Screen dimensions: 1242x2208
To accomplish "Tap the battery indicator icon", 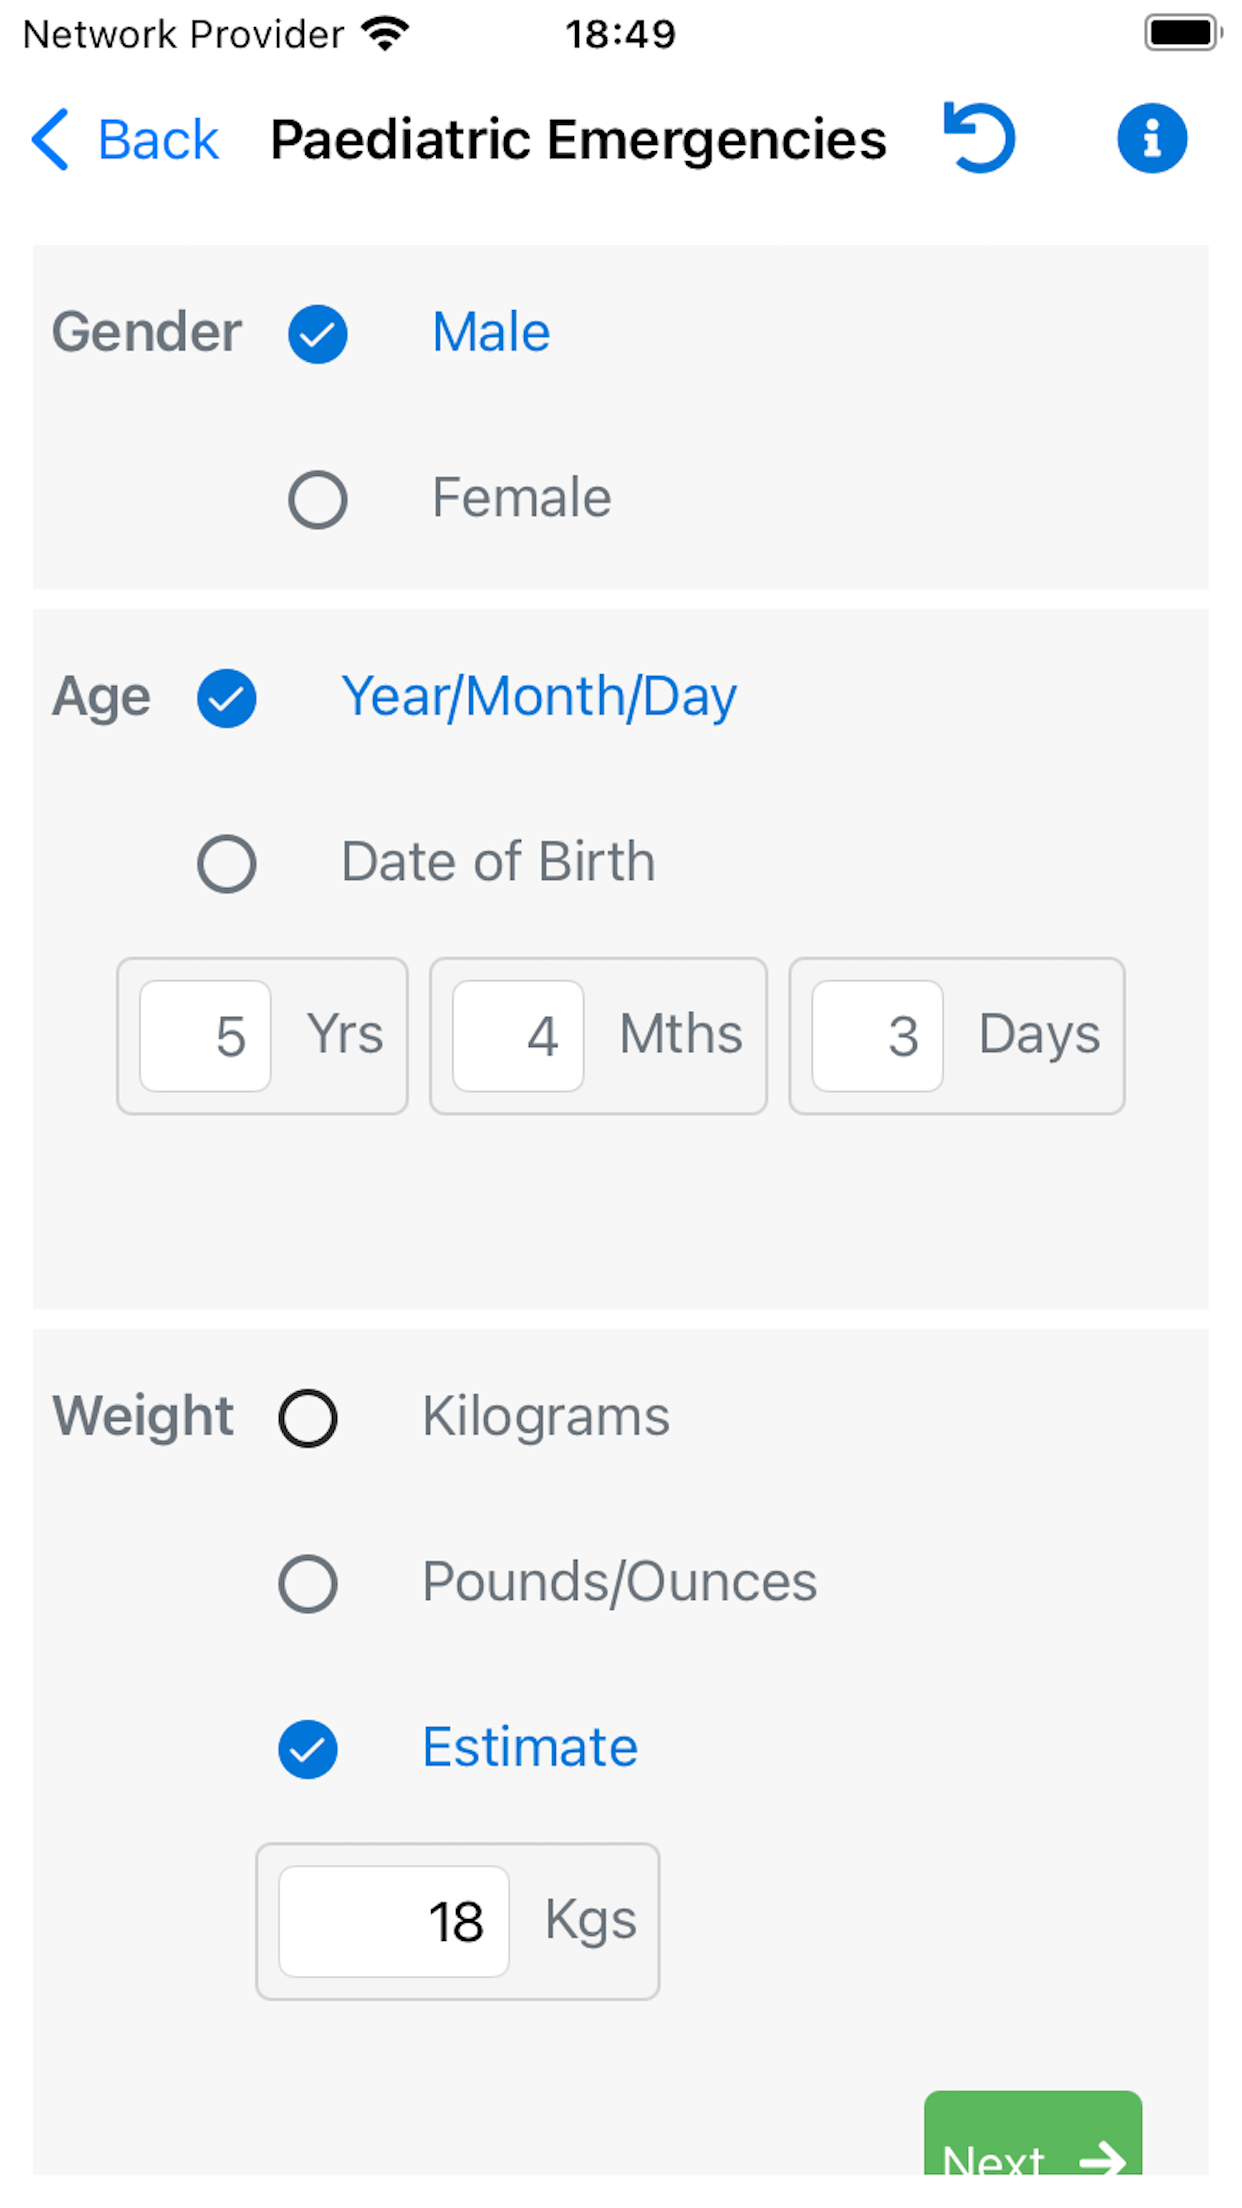I will coord(1183,33).
